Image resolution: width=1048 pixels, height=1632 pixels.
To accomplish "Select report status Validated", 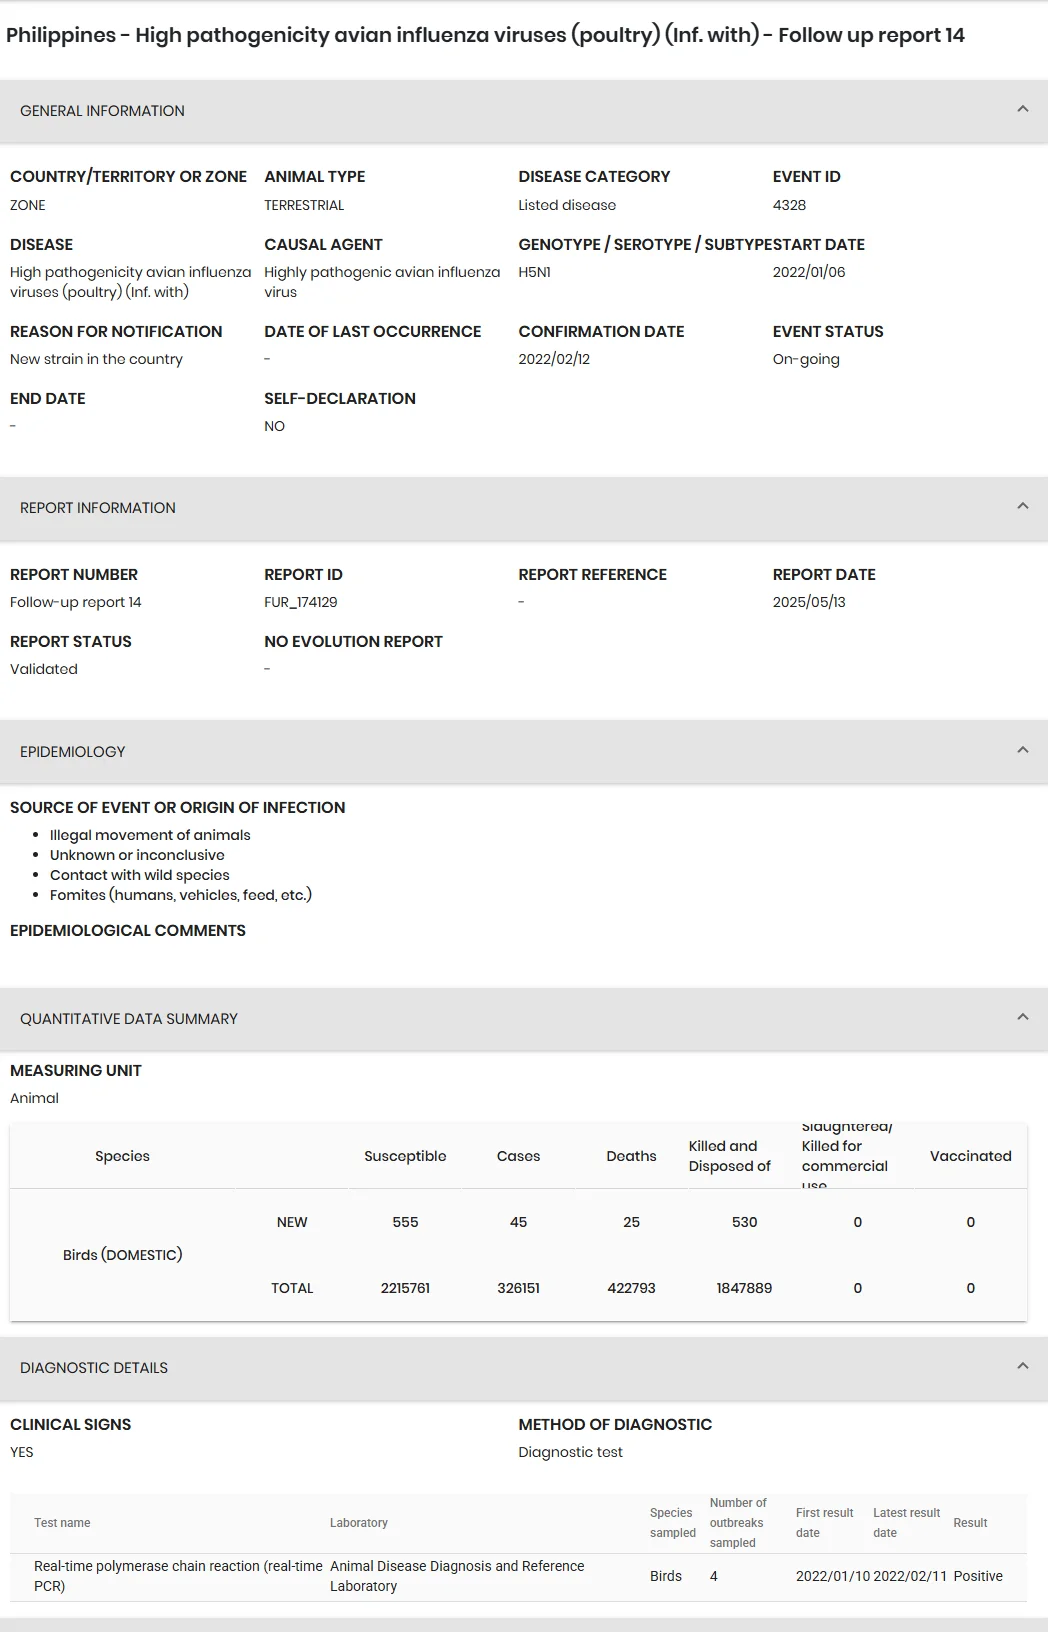I will pyautogui.click(x=44, y=669).
